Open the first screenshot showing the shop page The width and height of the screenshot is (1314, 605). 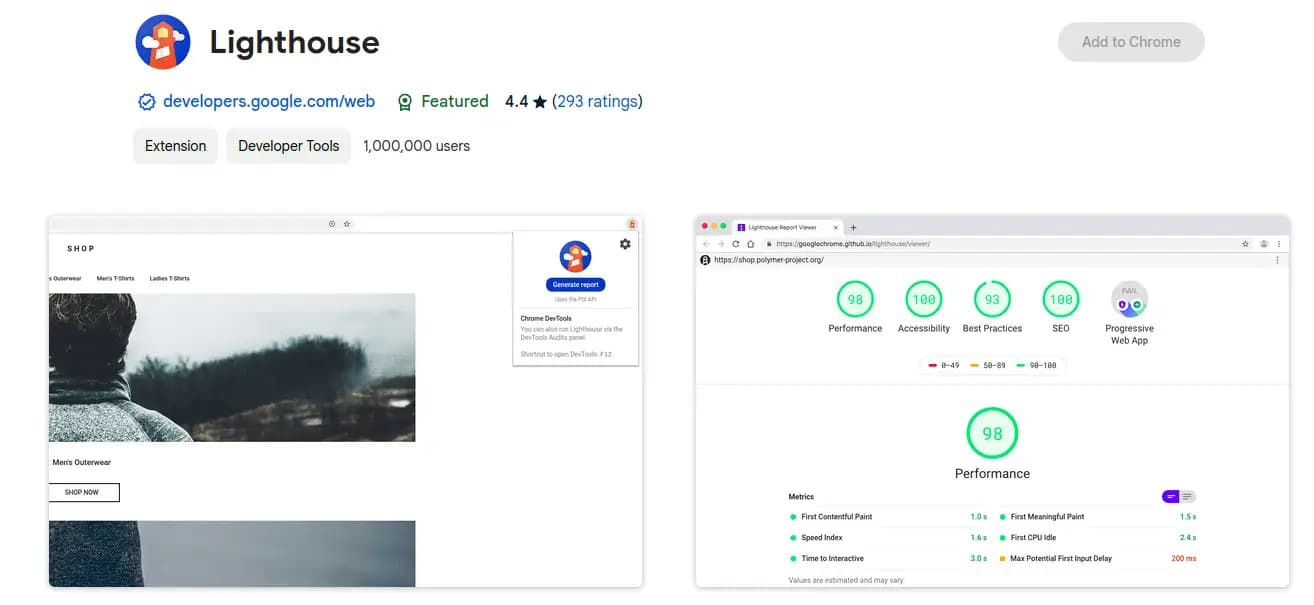345,401
